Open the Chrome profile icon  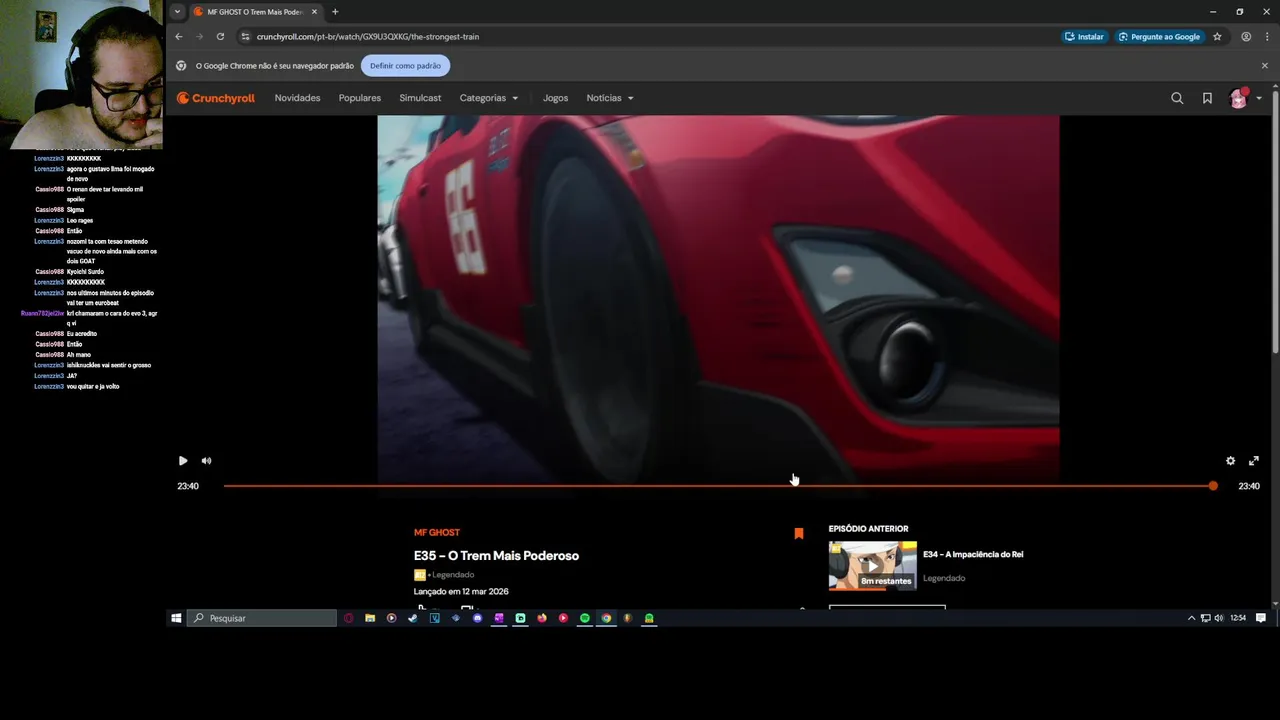pos(1246,37)
